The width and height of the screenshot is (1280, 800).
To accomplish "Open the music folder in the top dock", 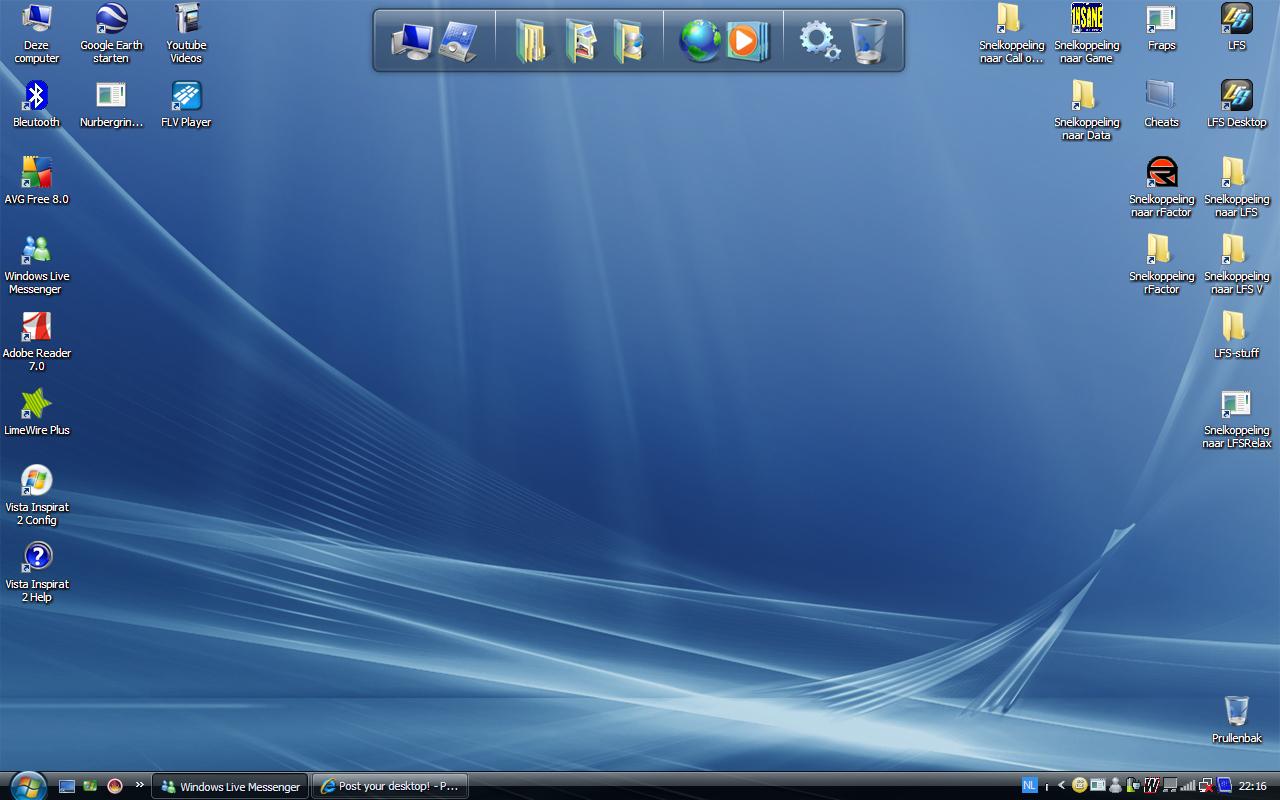I will click(628, 41).
